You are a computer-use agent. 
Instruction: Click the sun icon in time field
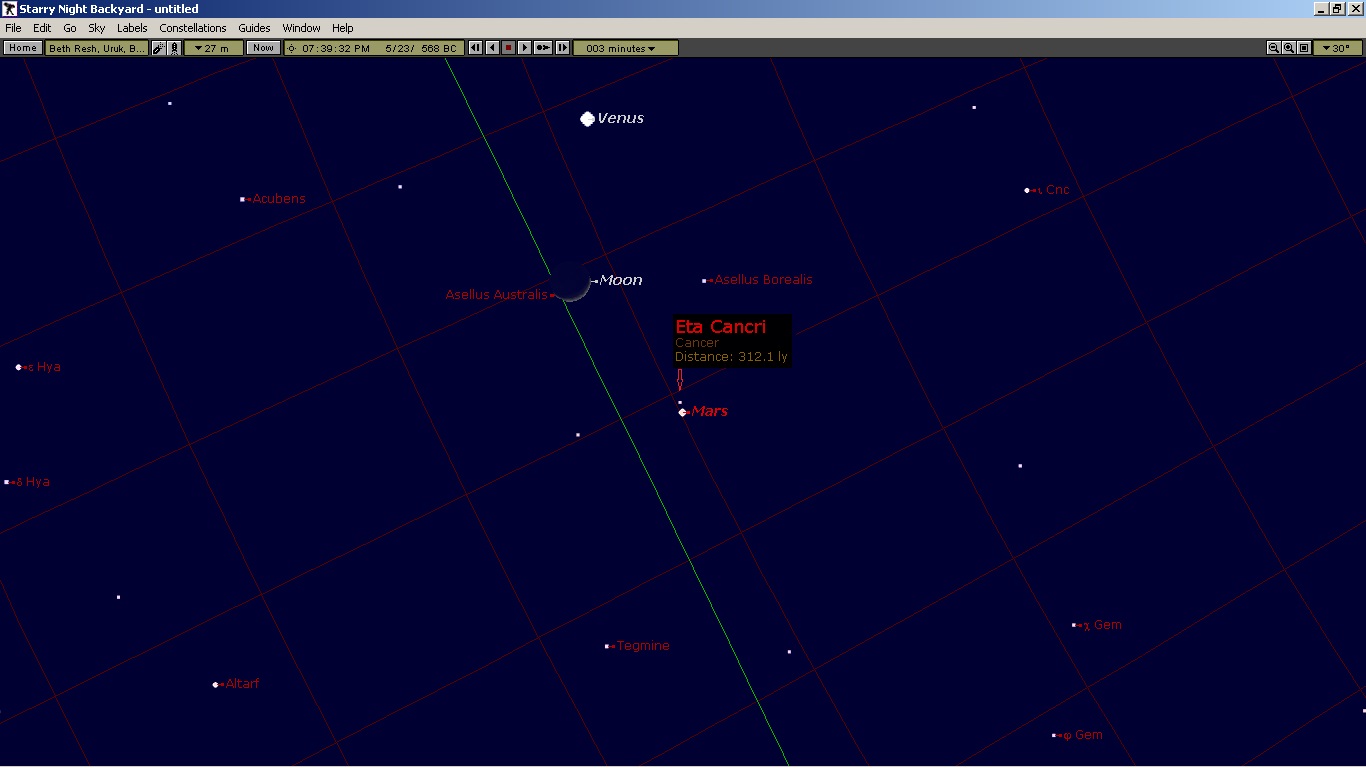tap(292, 48)
